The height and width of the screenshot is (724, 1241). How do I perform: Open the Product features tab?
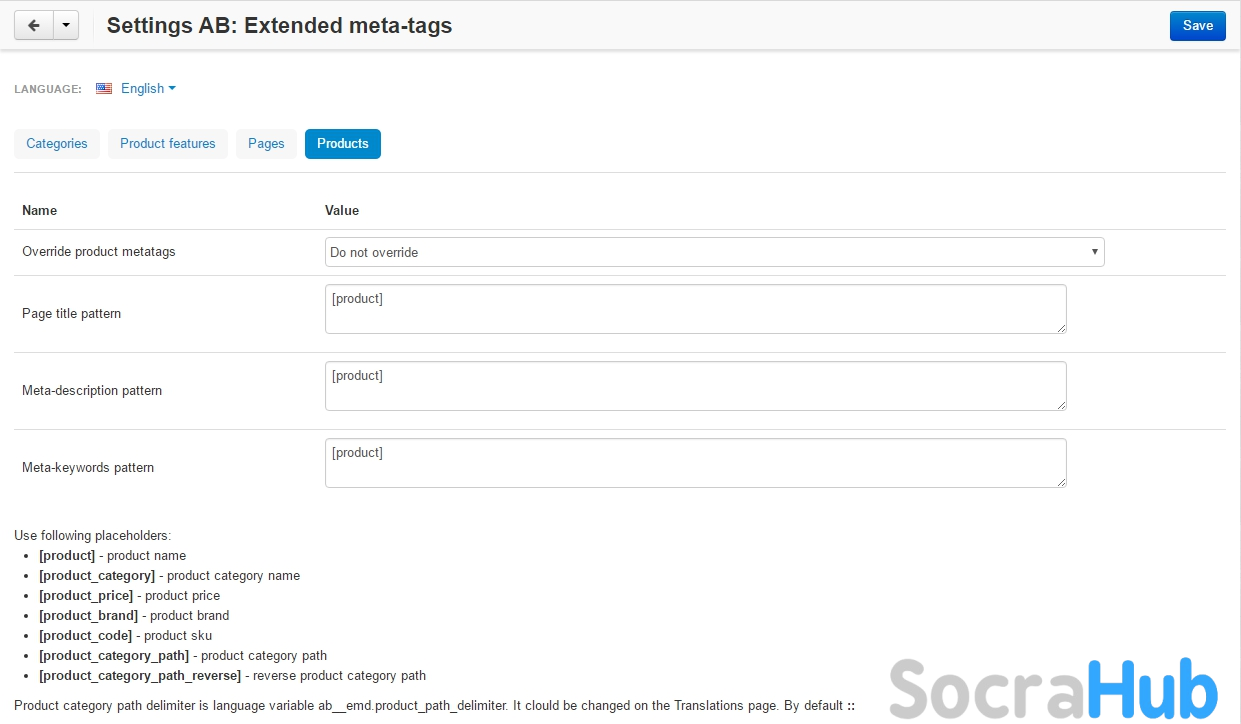click(x=168, y=144)
